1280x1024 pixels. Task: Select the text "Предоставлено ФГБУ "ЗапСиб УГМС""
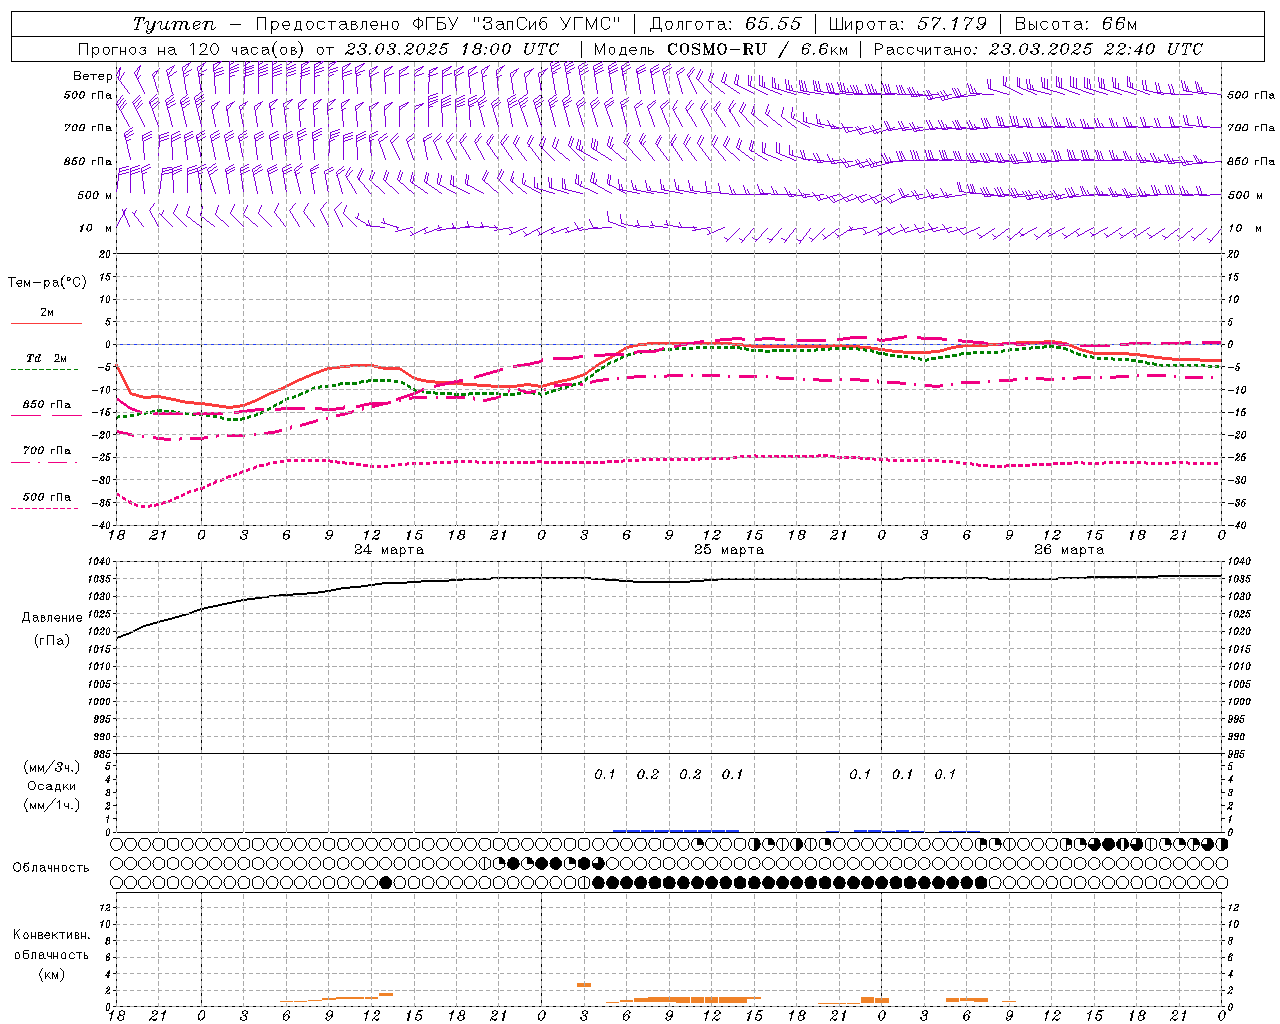[x=439, y=24]
